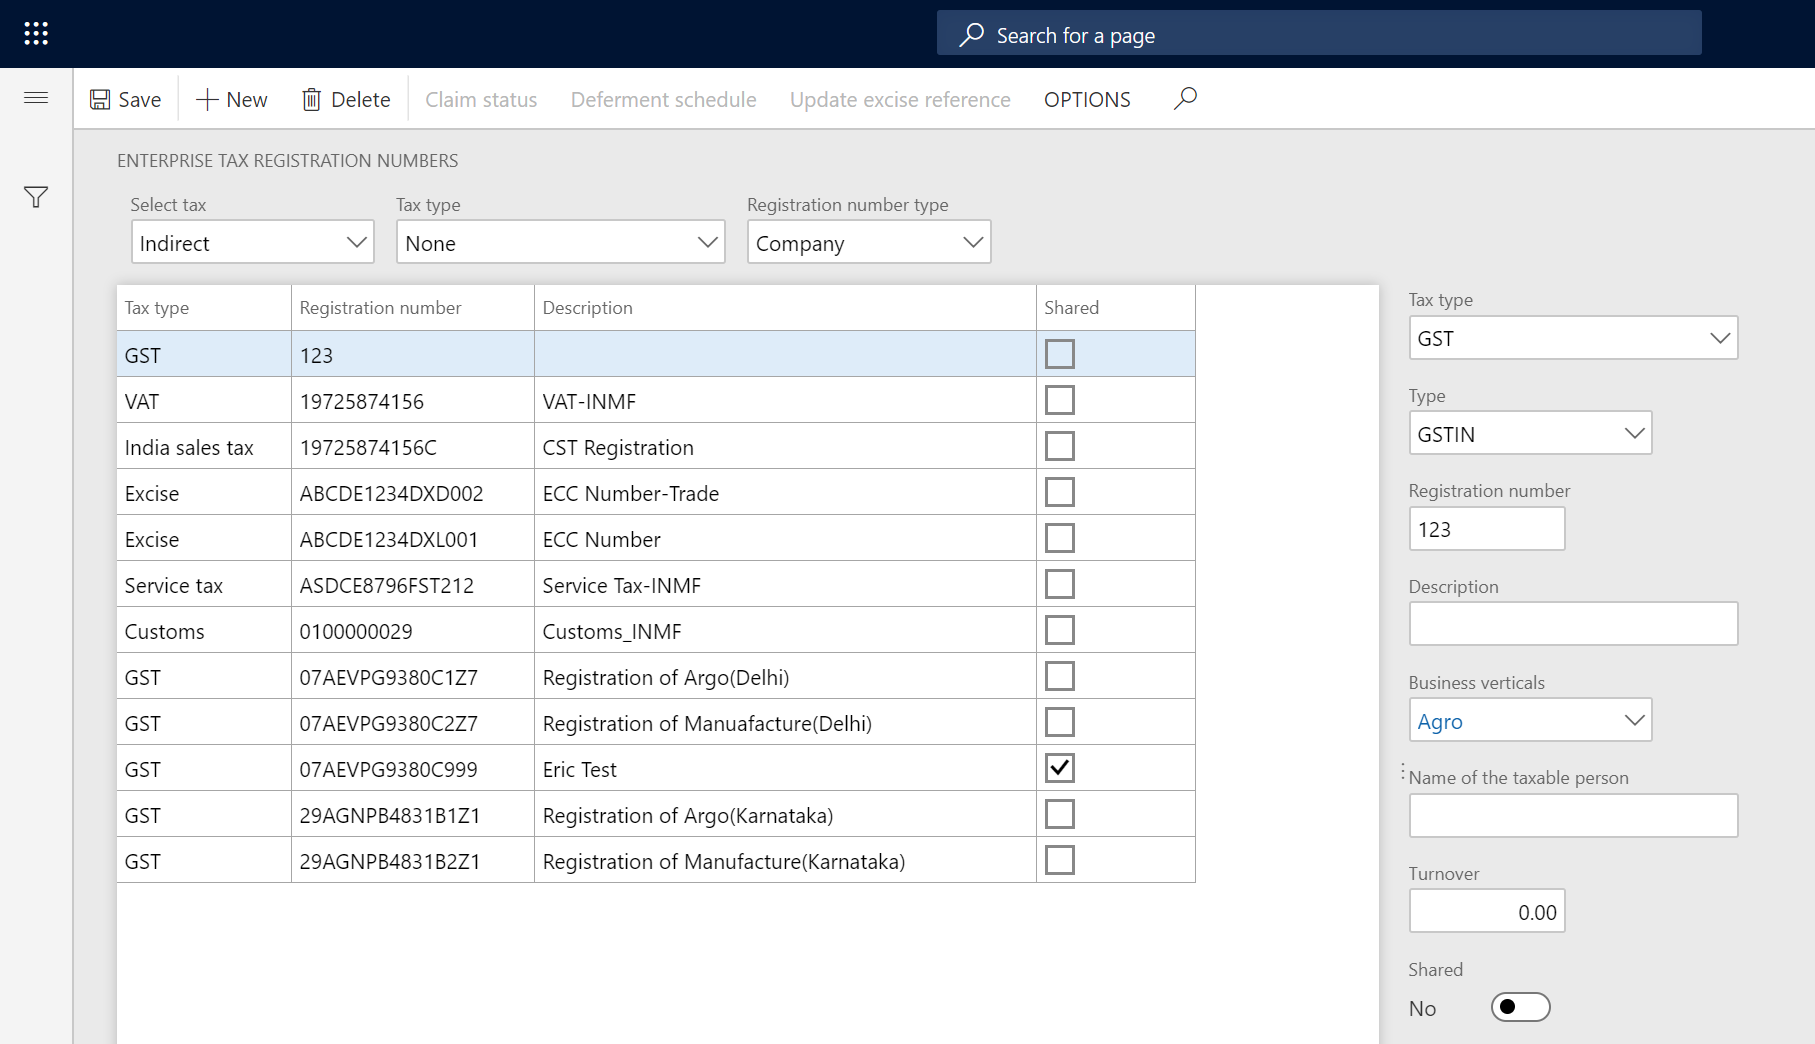Sort by the Registration number column header
The width and height of the screenshot is (1815, 1044).
413,307
